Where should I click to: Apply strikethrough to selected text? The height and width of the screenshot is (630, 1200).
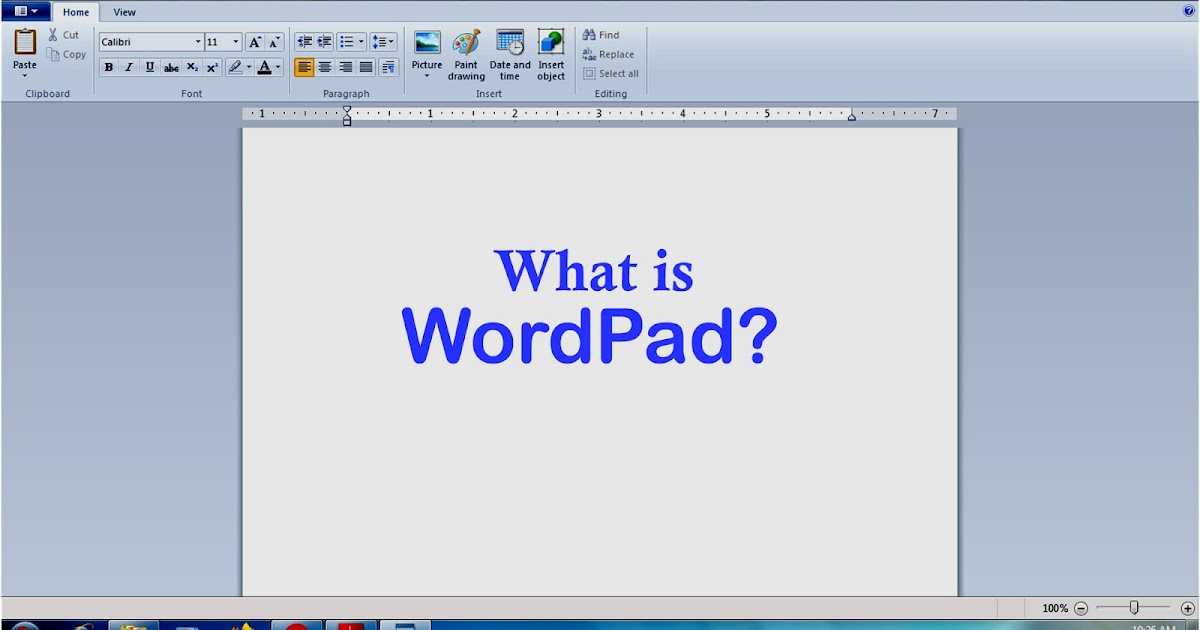point(170,67)
